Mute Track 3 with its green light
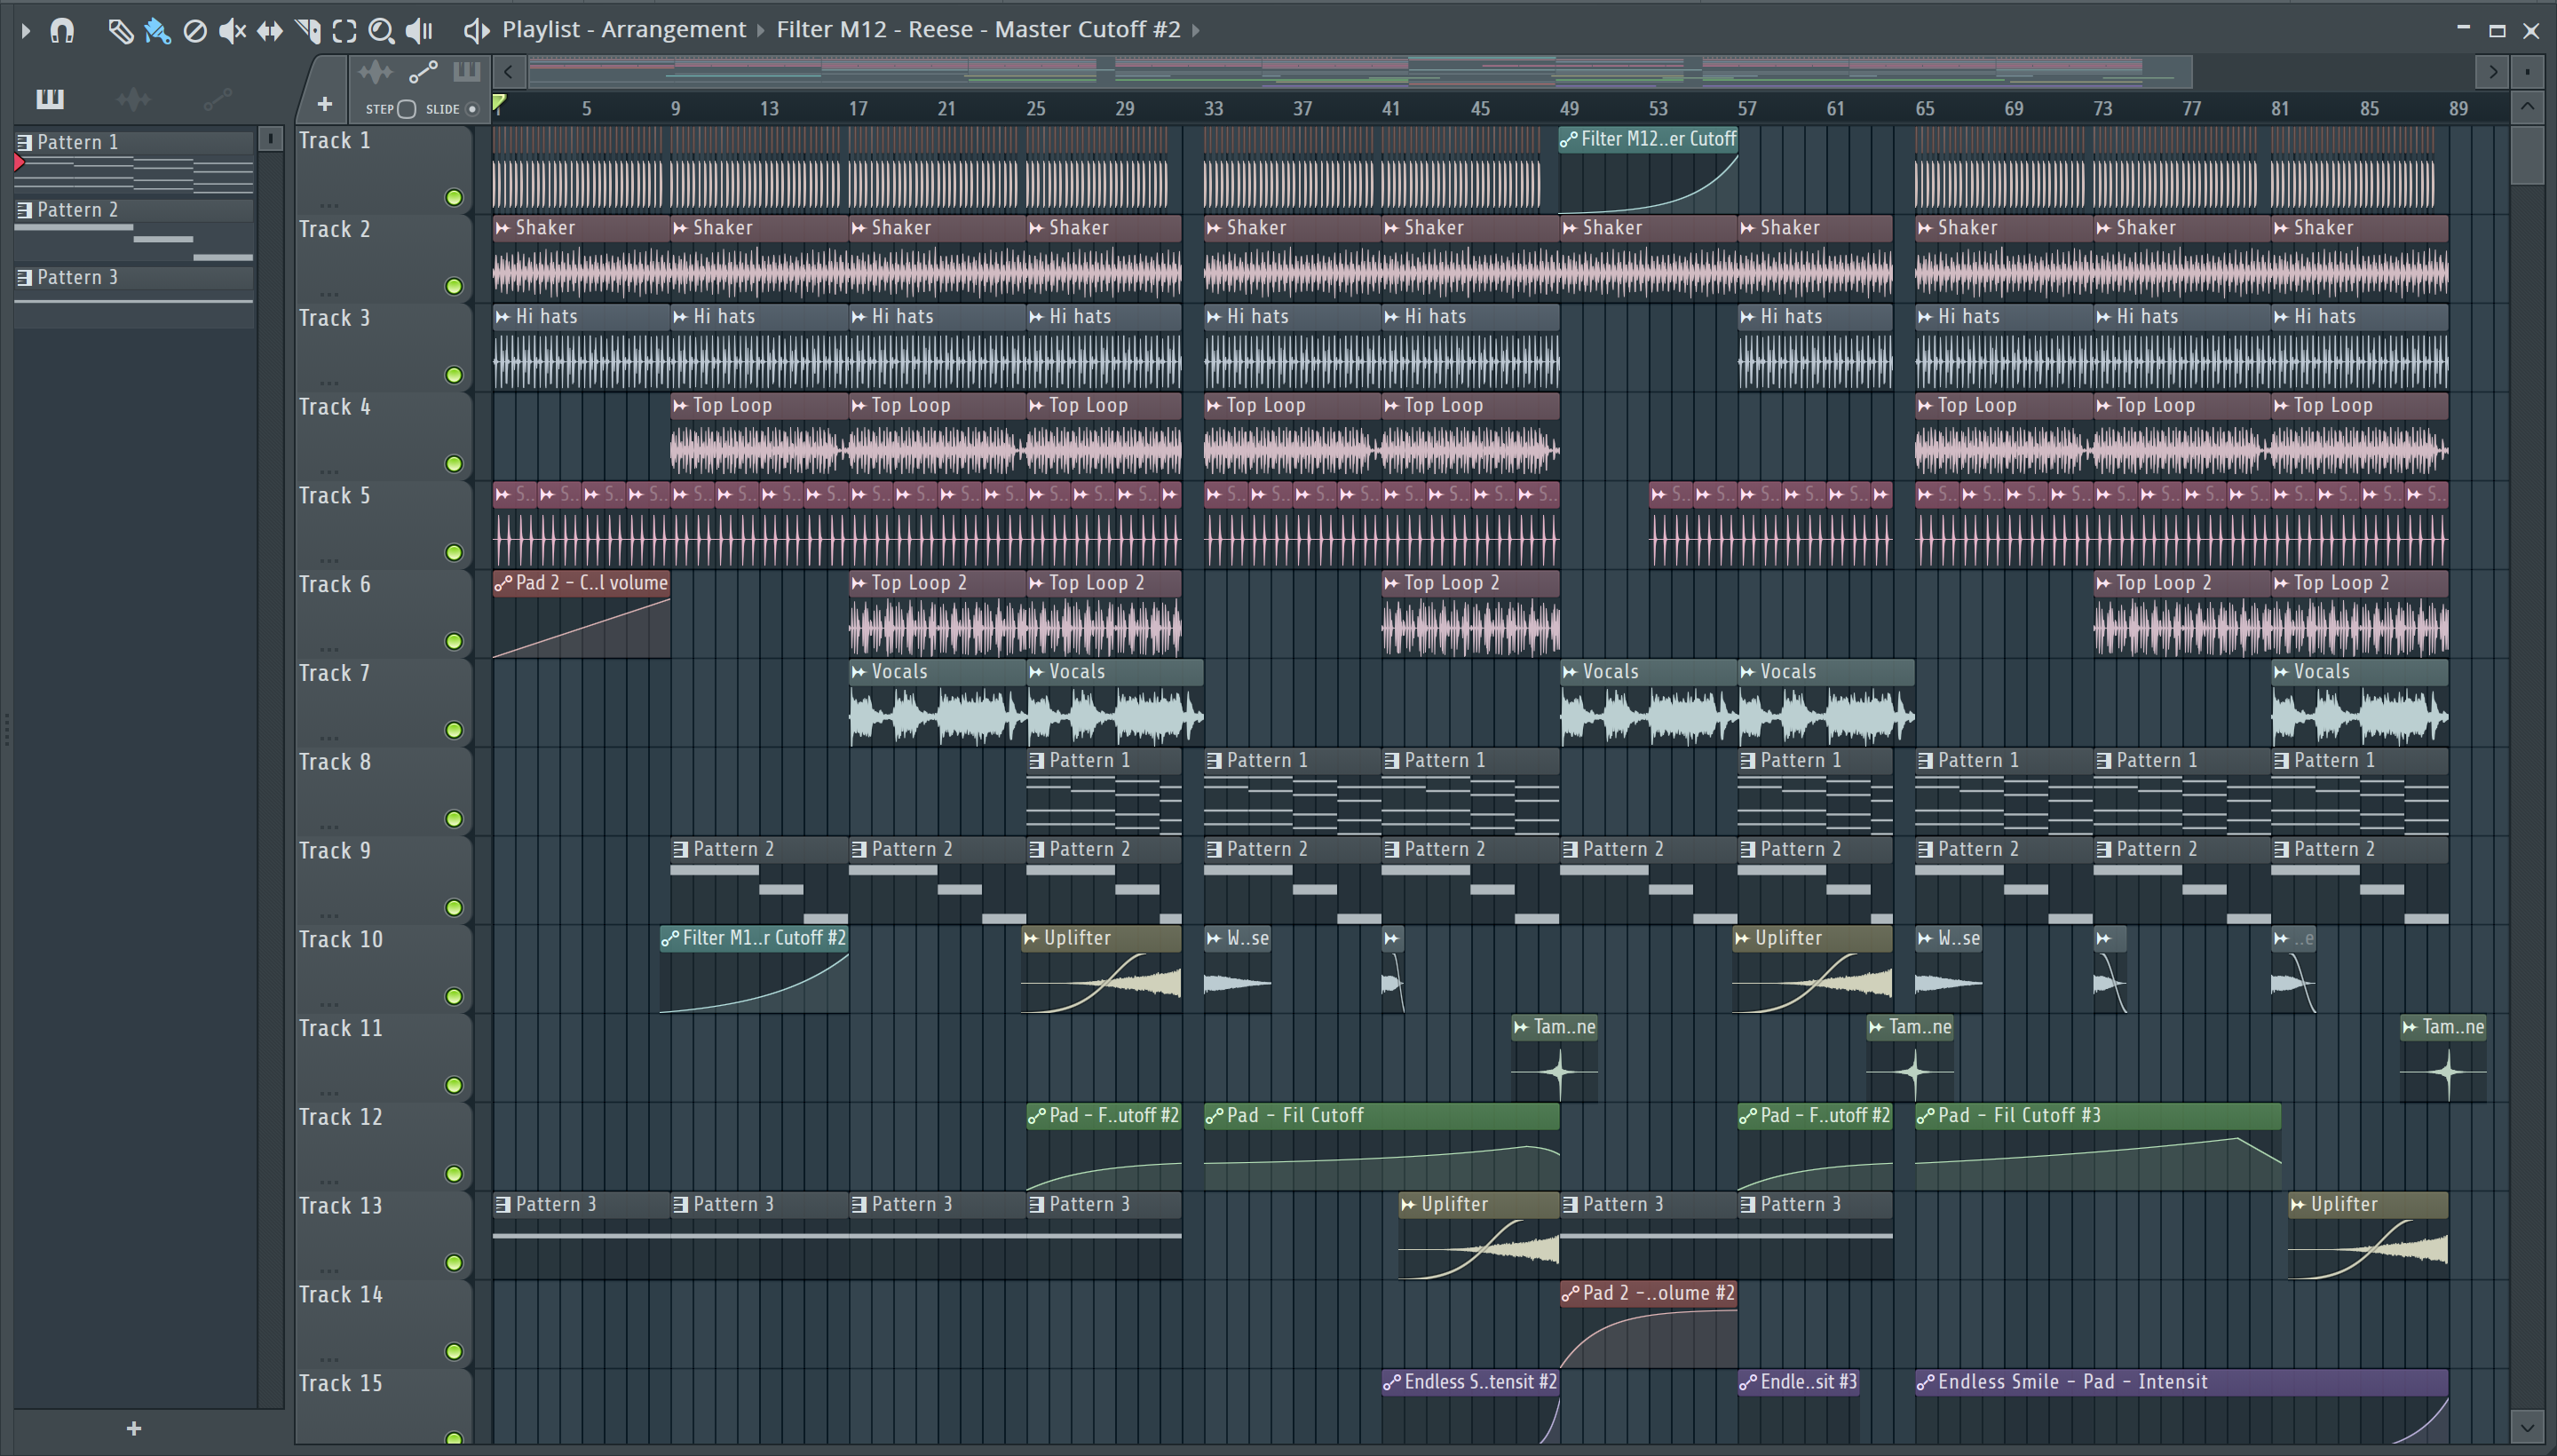The width and height of the screenshot is (2557, 1456). 454,375
